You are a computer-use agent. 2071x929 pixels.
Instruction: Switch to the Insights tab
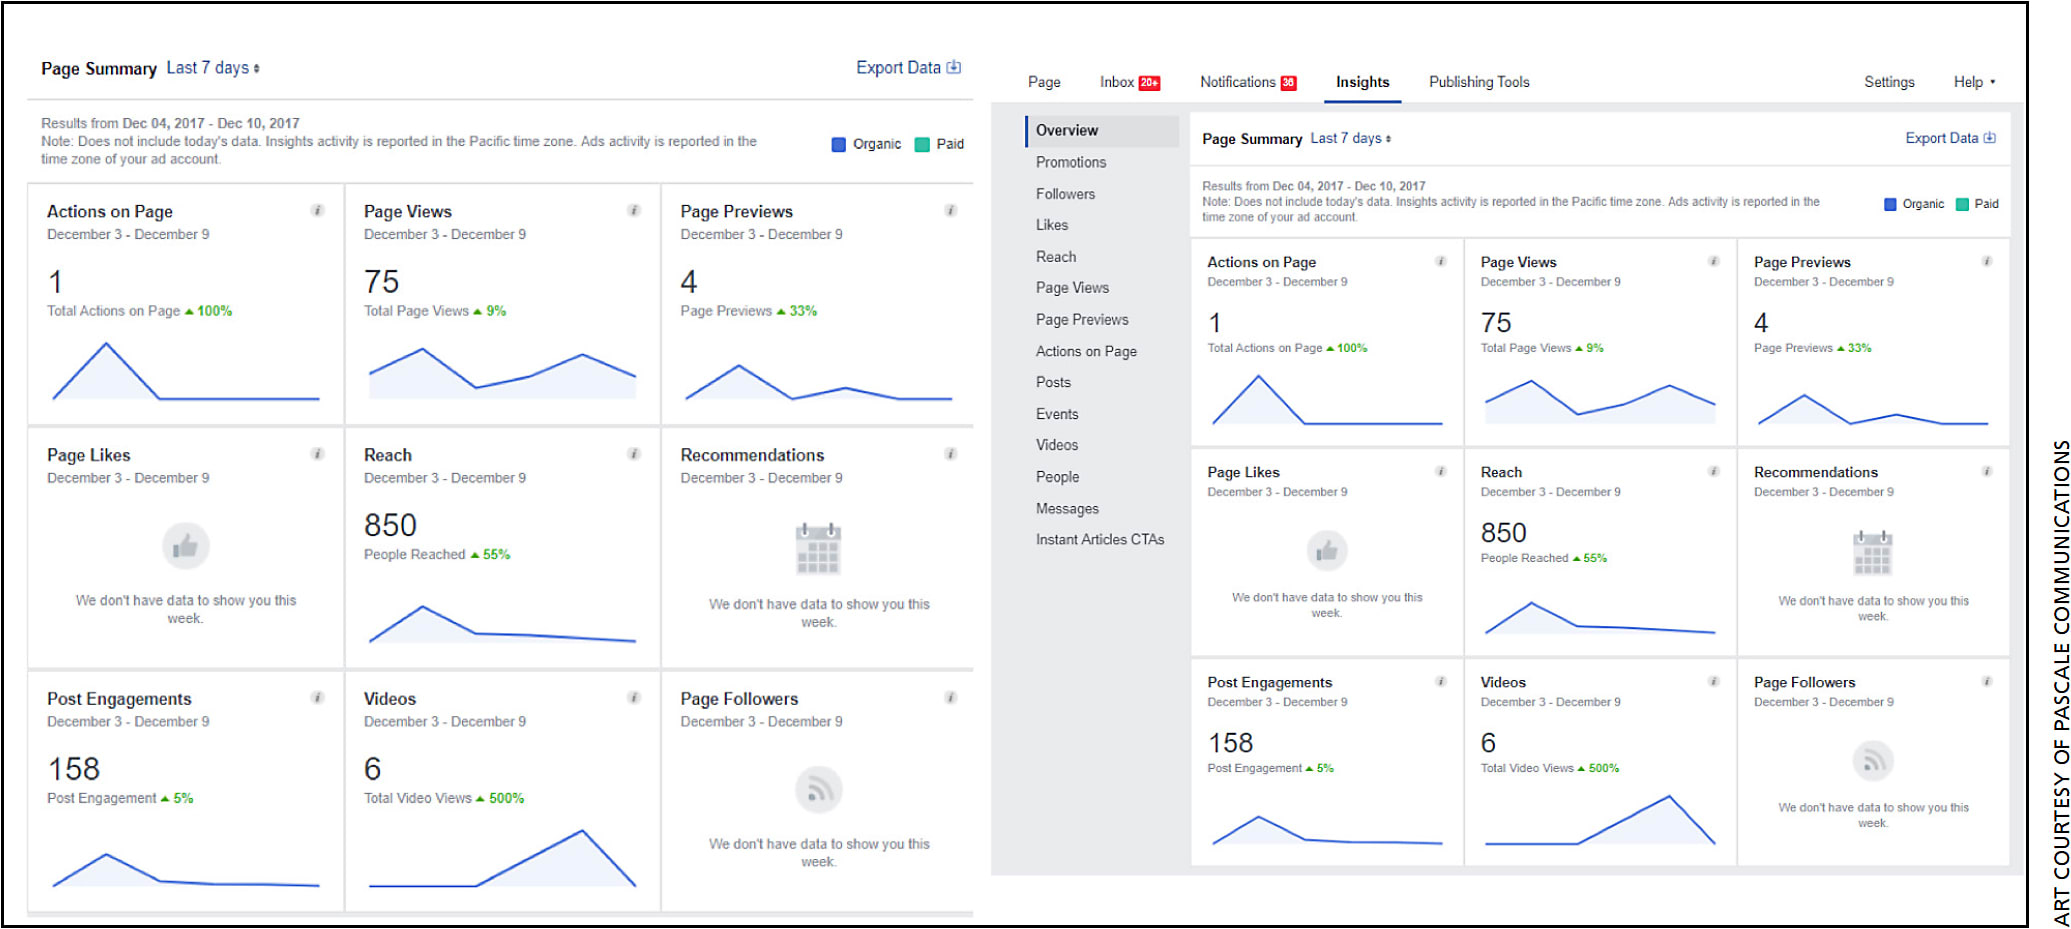(x=1361, y=82)
